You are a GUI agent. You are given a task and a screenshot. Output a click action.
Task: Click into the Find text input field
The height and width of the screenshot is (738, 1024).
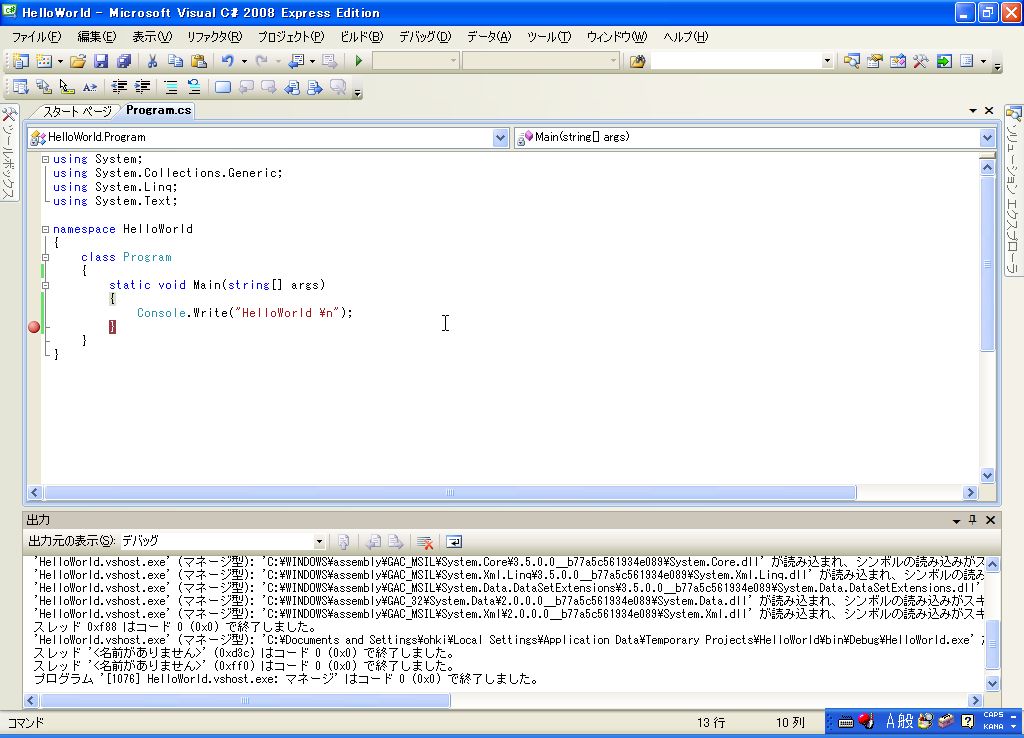pyautogui.click(x=735, y=61)
